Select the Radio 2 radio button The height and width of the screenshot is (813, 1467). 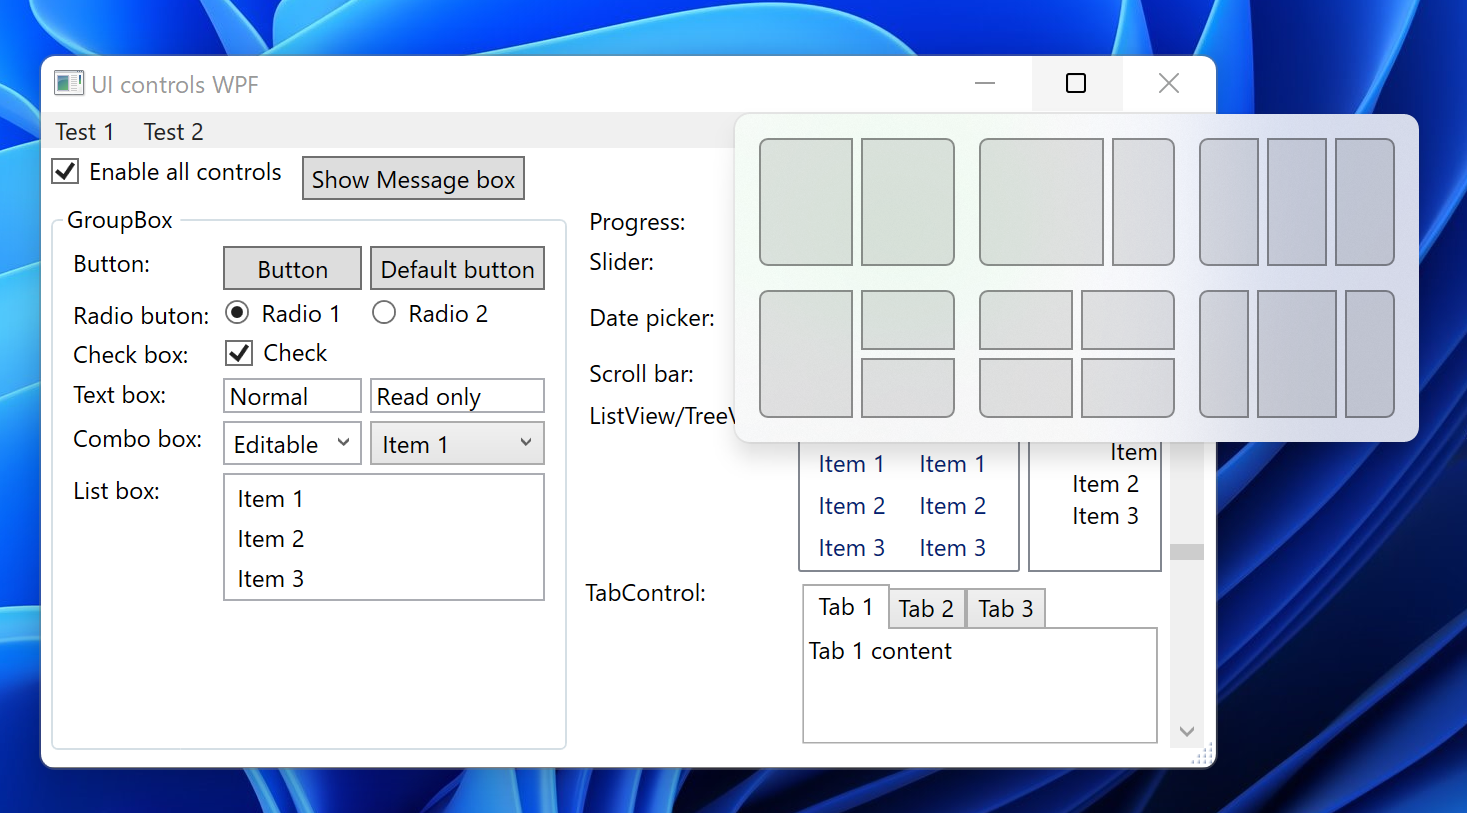point(383,312)
